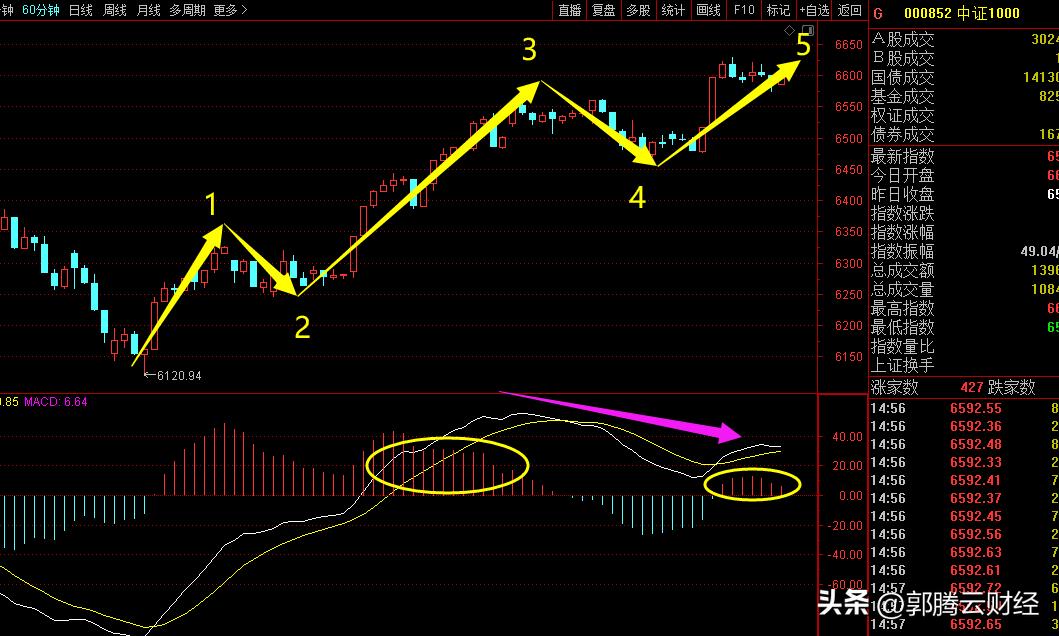The width and height of the screenshot is (1059, 636).
Task: Click the 总成交额 label
Action: (902, 270)
